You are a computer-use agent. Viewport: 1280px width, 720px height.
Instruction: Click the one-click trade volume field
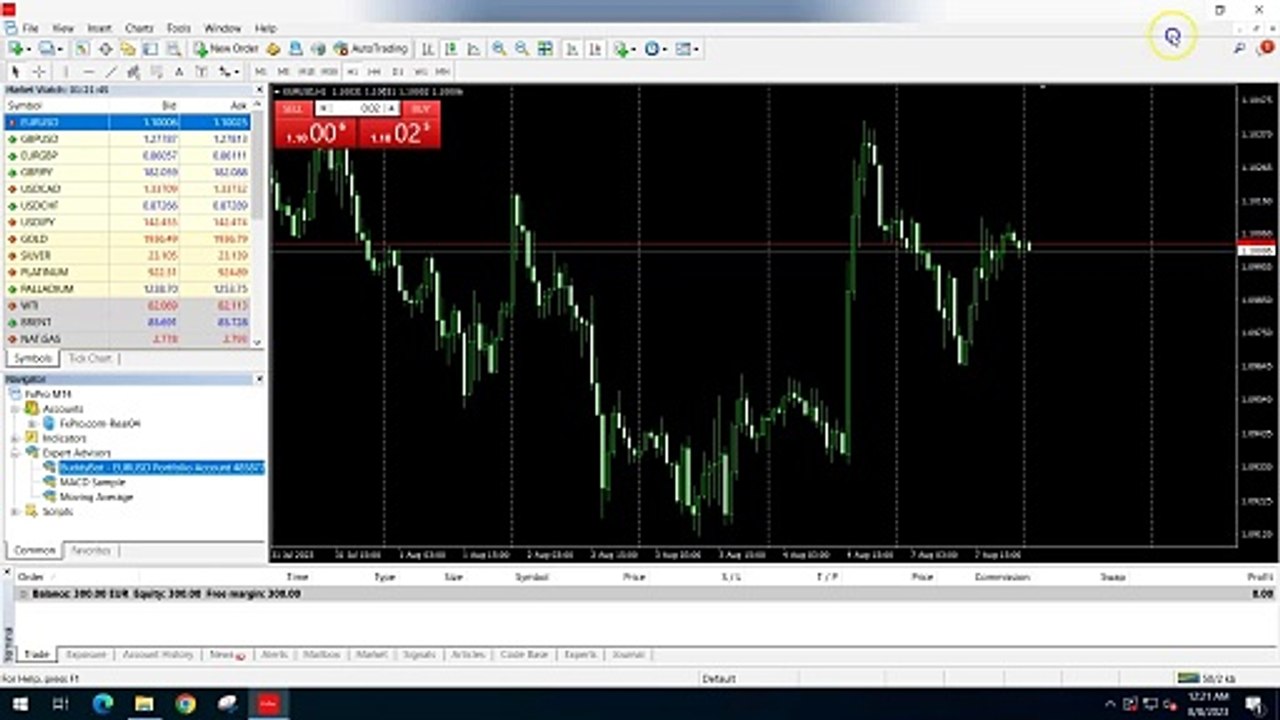358,108
